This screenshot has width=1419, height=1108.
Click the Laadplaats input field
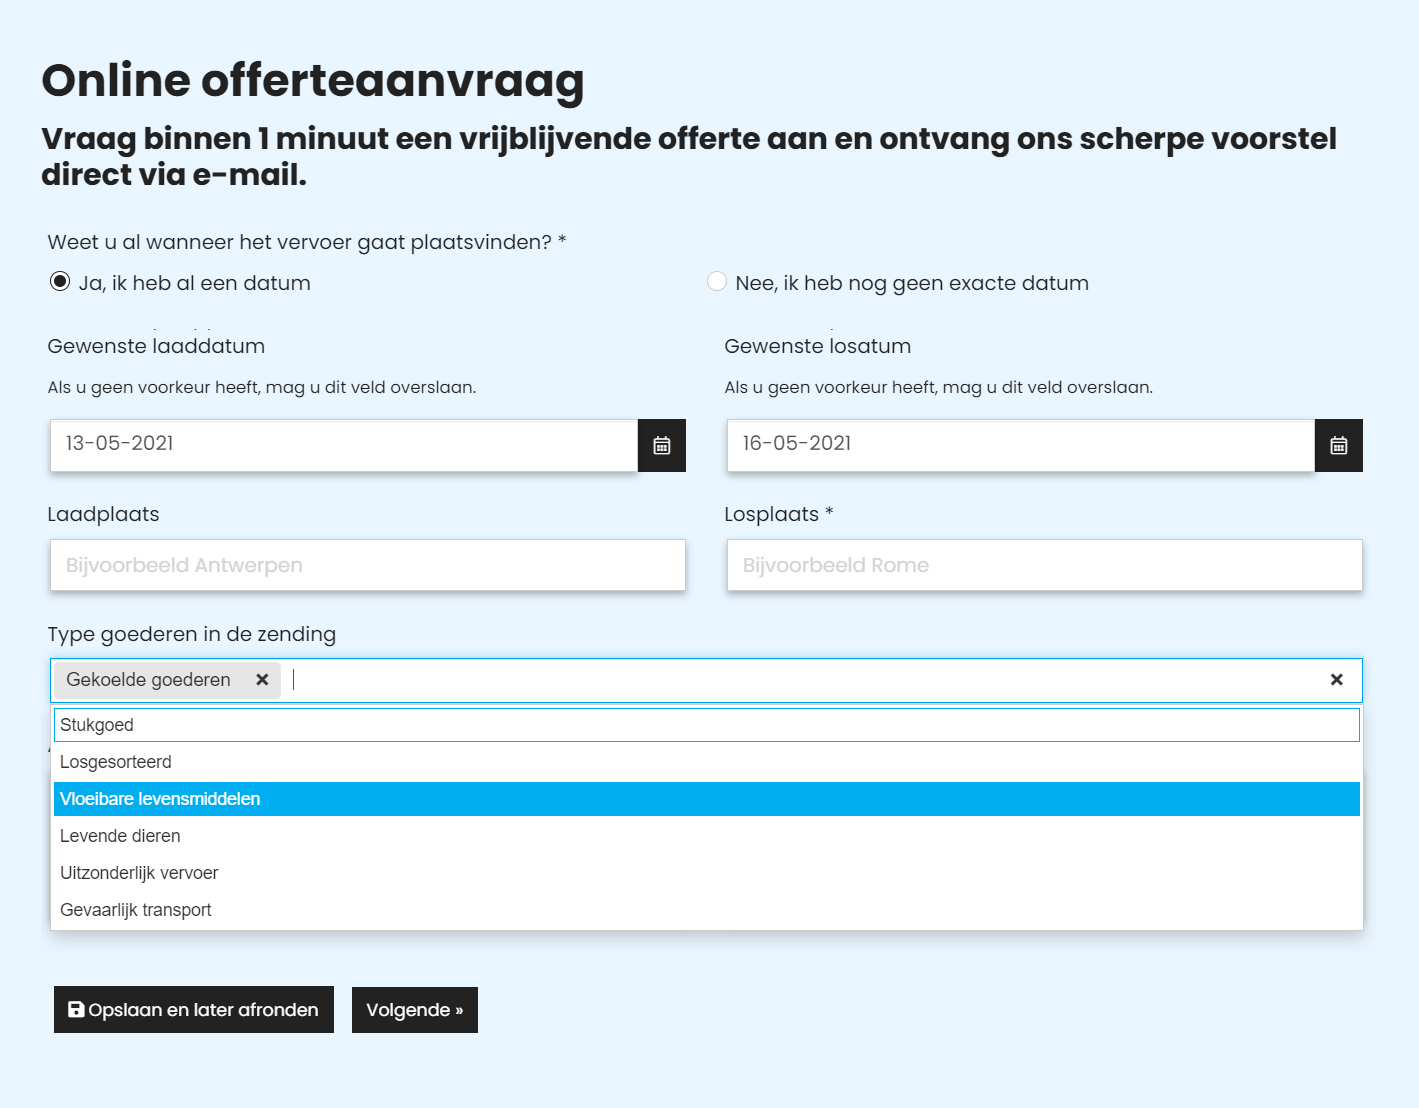pyautogui.click(x=367, y=565)
